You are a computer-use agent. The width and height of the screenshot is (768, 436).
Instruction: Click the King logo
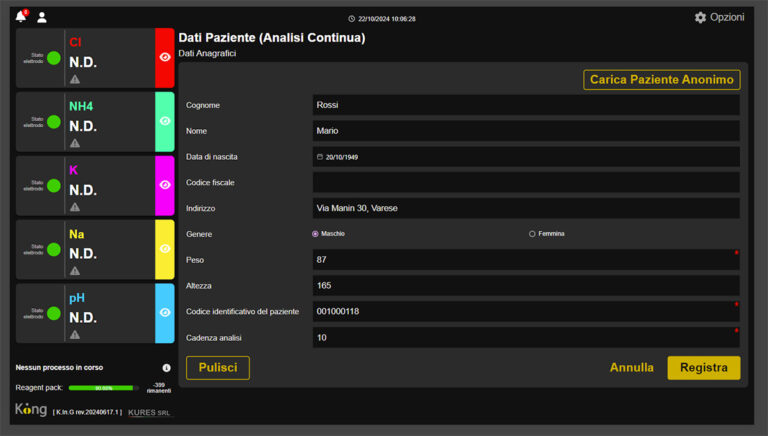point(31,409)
